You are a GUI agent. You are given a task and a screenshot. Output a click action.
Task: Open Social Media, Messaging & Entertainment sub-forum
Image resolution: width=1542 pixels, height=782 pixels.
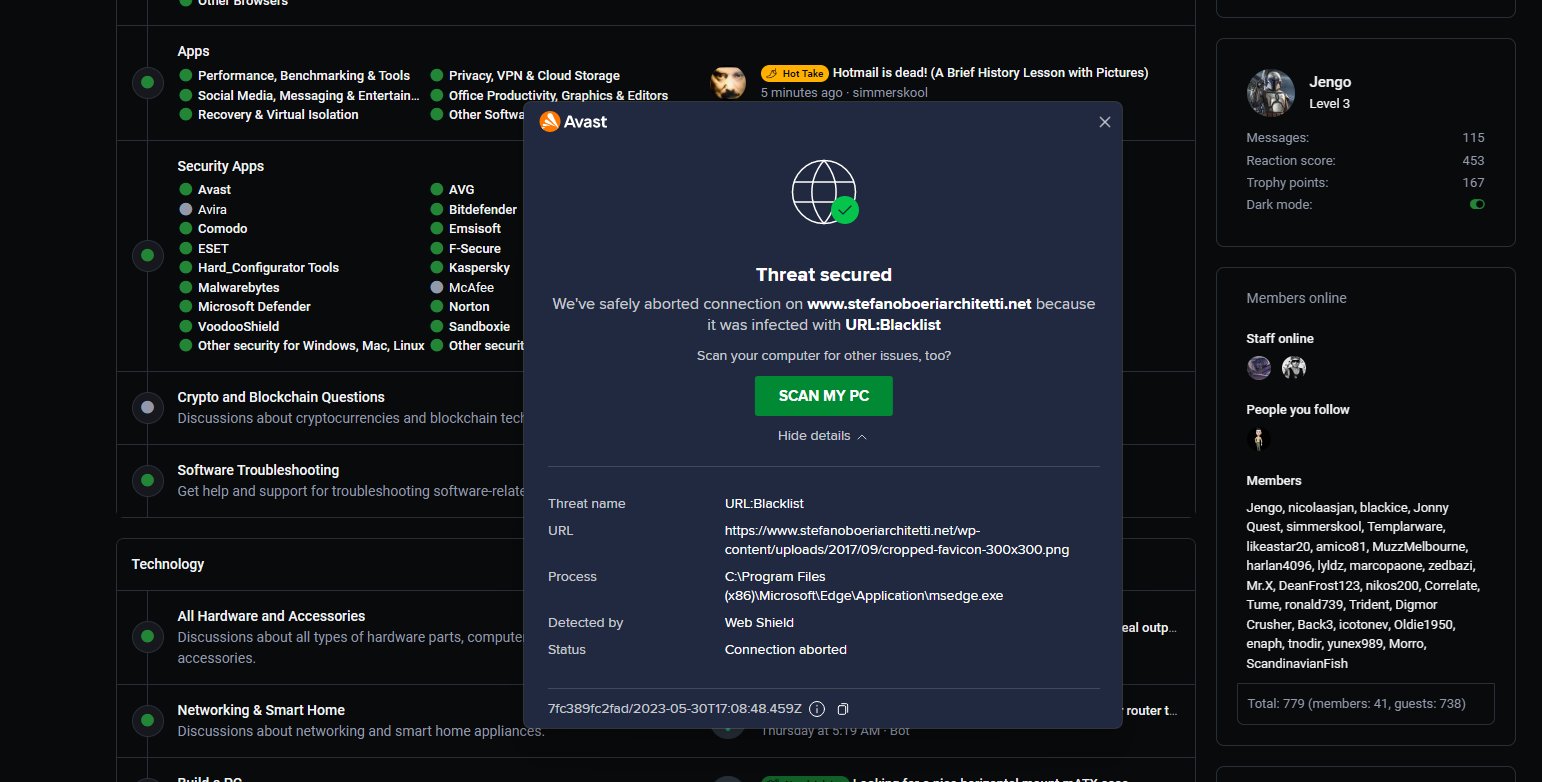pyautogui.click(x=309, y=96)
